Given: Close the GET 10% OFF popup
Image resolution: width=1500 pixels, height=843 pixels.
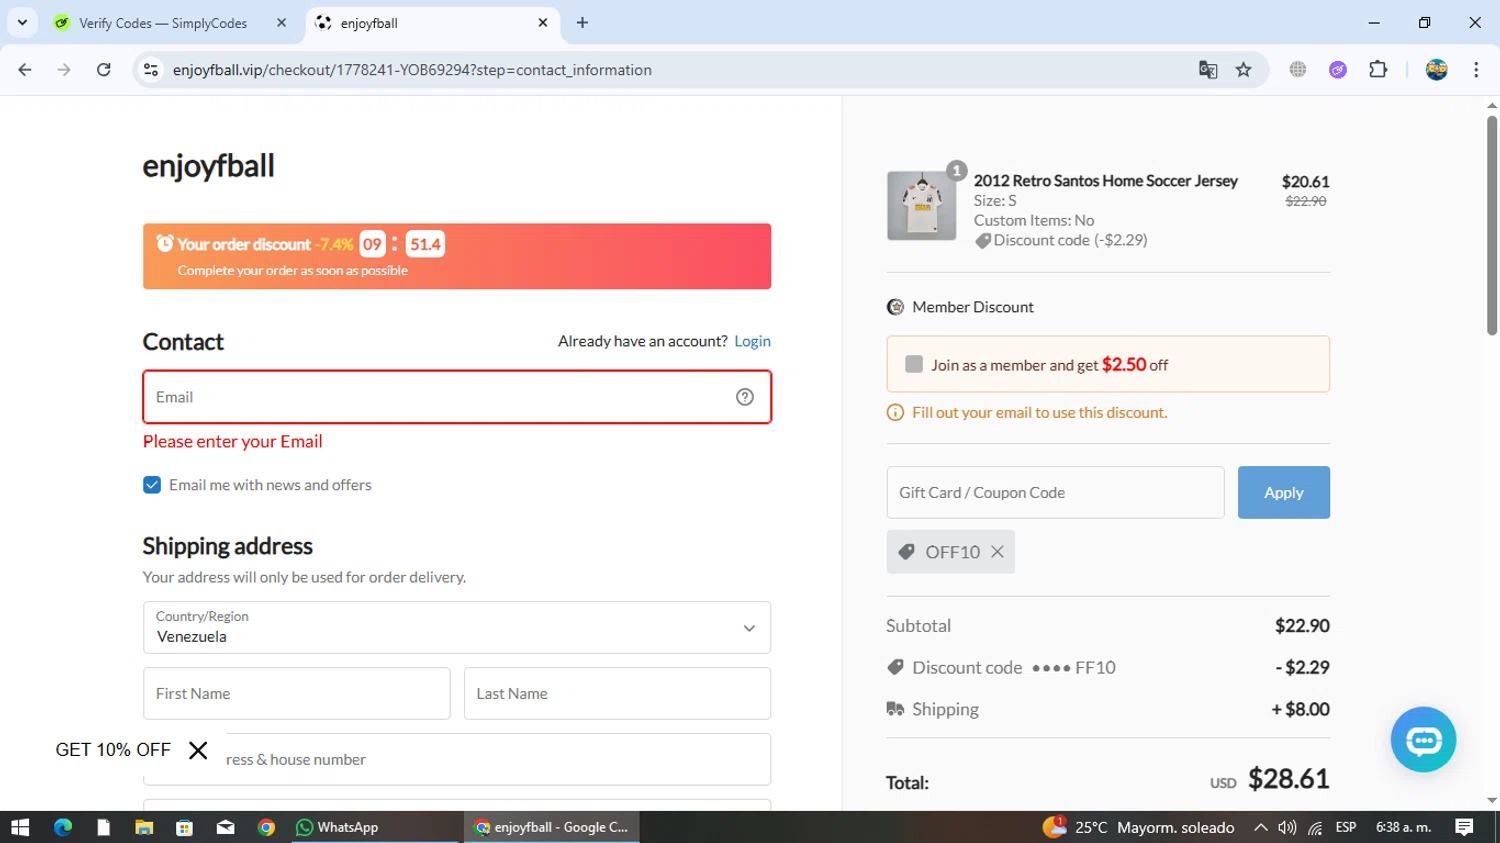Looking at the screenshot, I should (x=198, y=750).
